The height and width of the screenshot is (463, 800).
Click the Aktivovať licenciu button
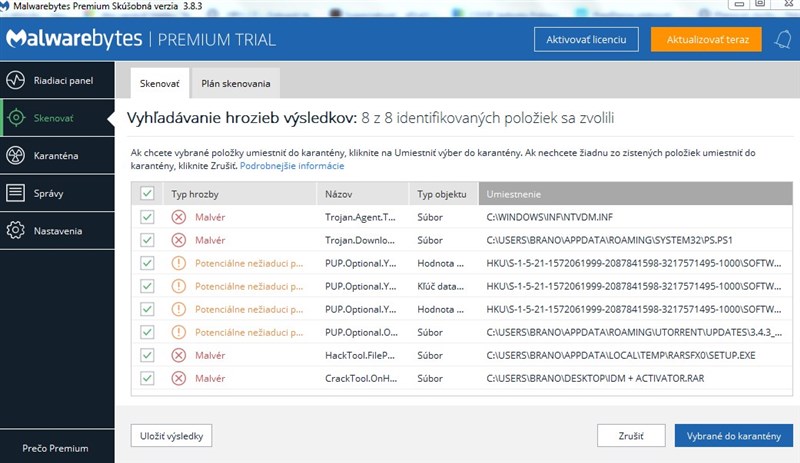[x=586, y=39]
